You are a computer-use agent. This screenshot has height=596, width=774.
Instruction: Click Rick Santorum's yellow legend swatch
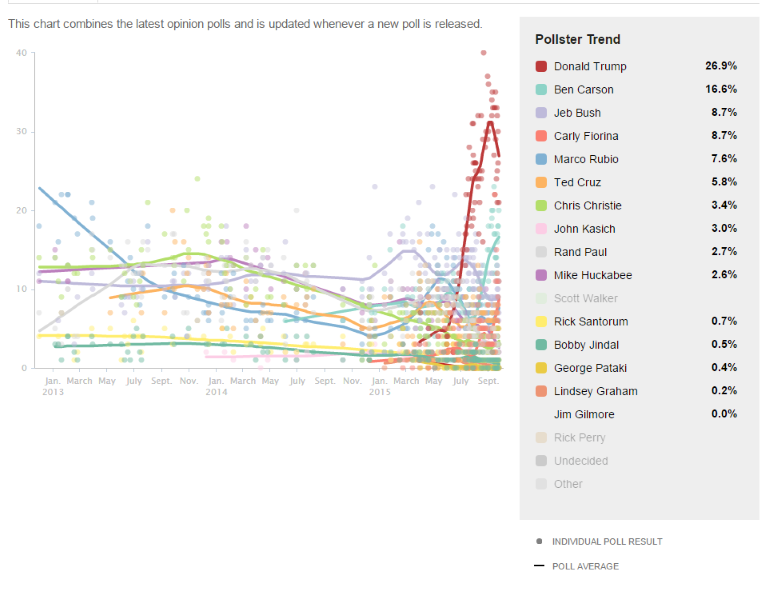(541, 322)
